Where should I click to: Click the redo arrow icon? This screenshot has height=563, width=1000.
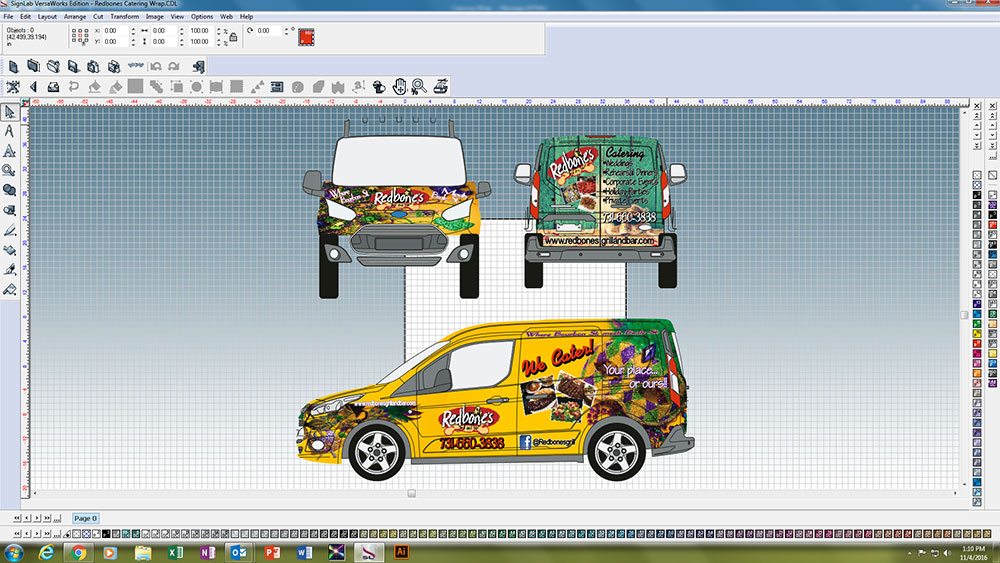[x=174, y=66]
